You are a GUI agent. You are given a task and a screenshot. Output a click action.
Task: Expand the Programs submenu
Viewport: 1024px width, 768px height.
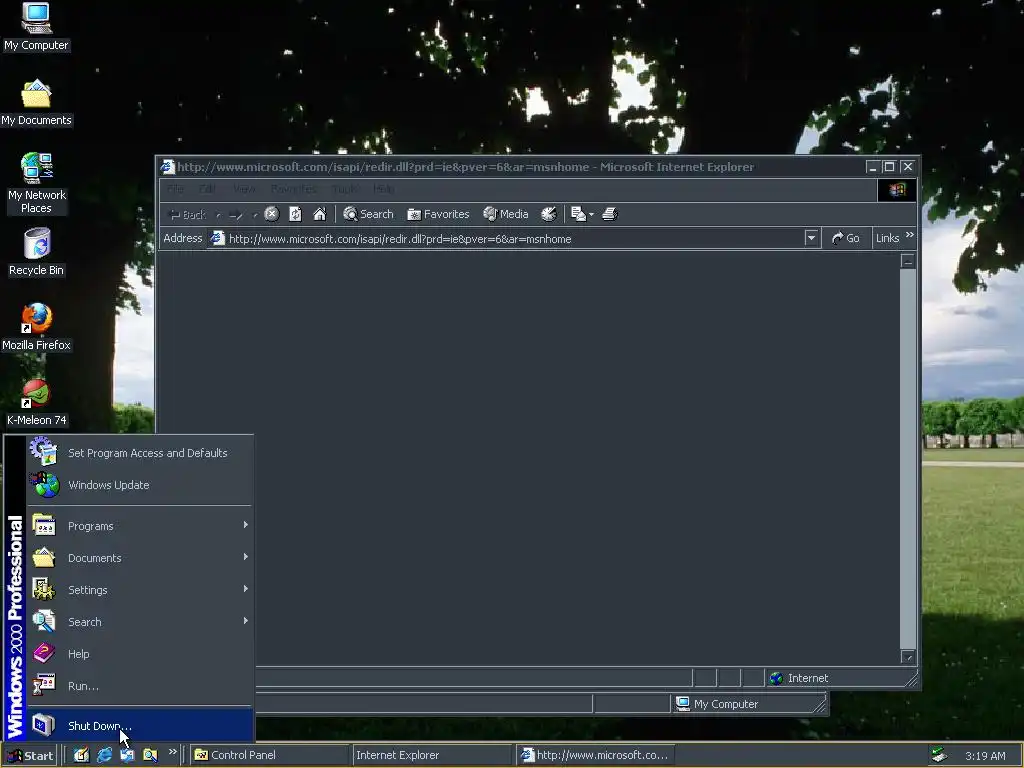140,526
